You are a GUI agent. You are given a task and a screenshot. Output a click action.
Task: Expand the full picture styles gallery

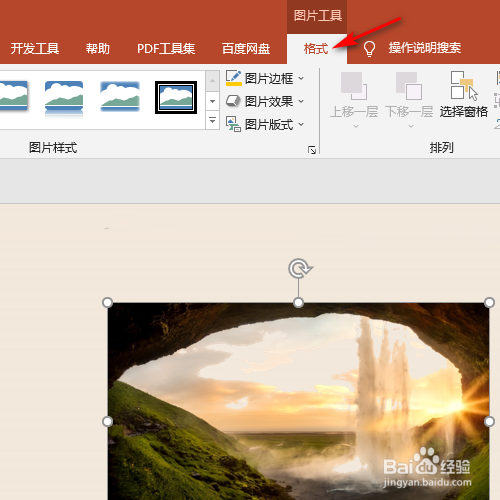(212, 120)
